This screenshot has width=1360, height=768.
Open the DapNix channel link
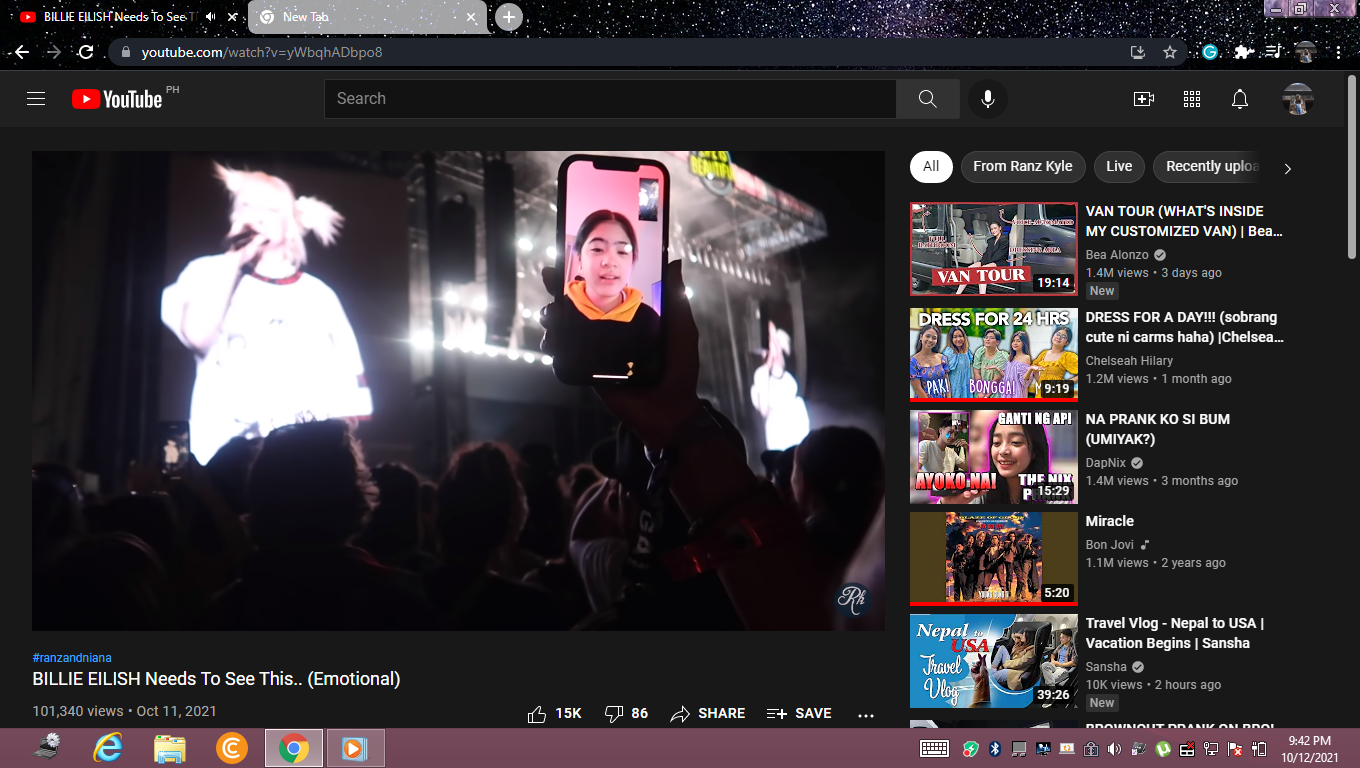(1106, 463)
